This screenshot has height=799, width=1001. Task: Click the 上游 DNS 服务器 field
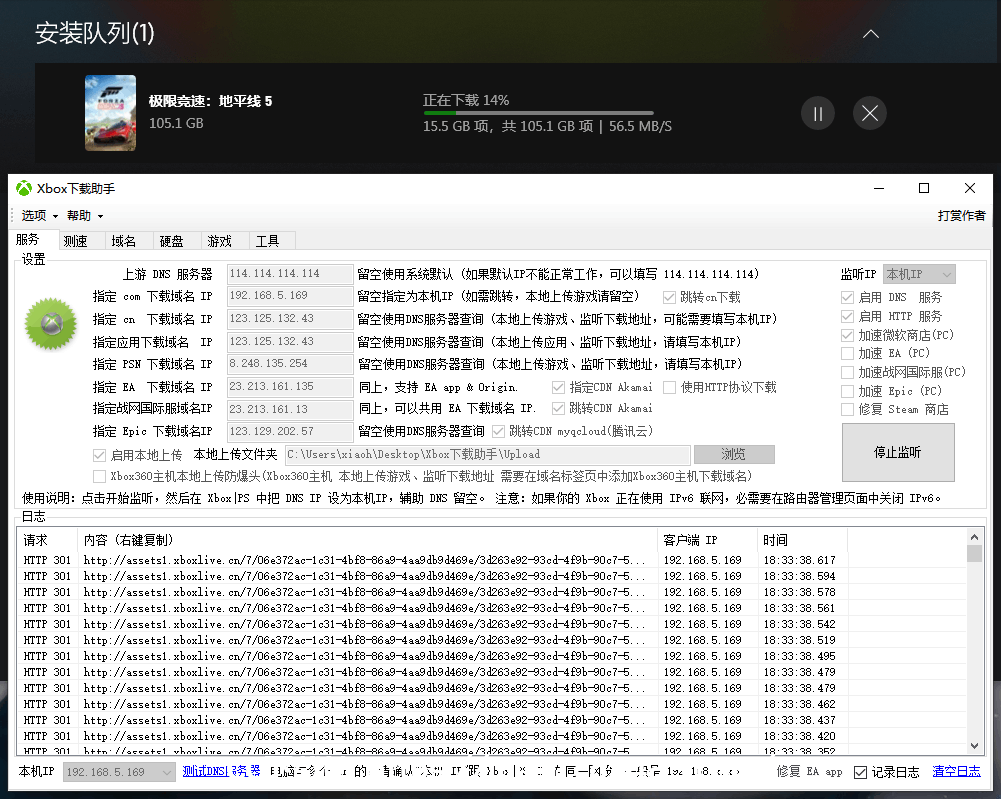coord(290,274)
